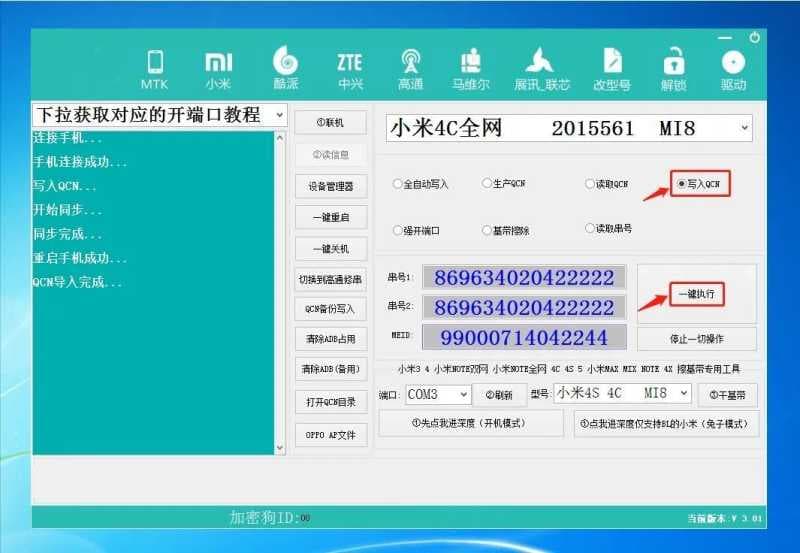Click the log line 手机连接成功...
The height and width of the screenshot is (553, 800).
[x=80, y=162]
